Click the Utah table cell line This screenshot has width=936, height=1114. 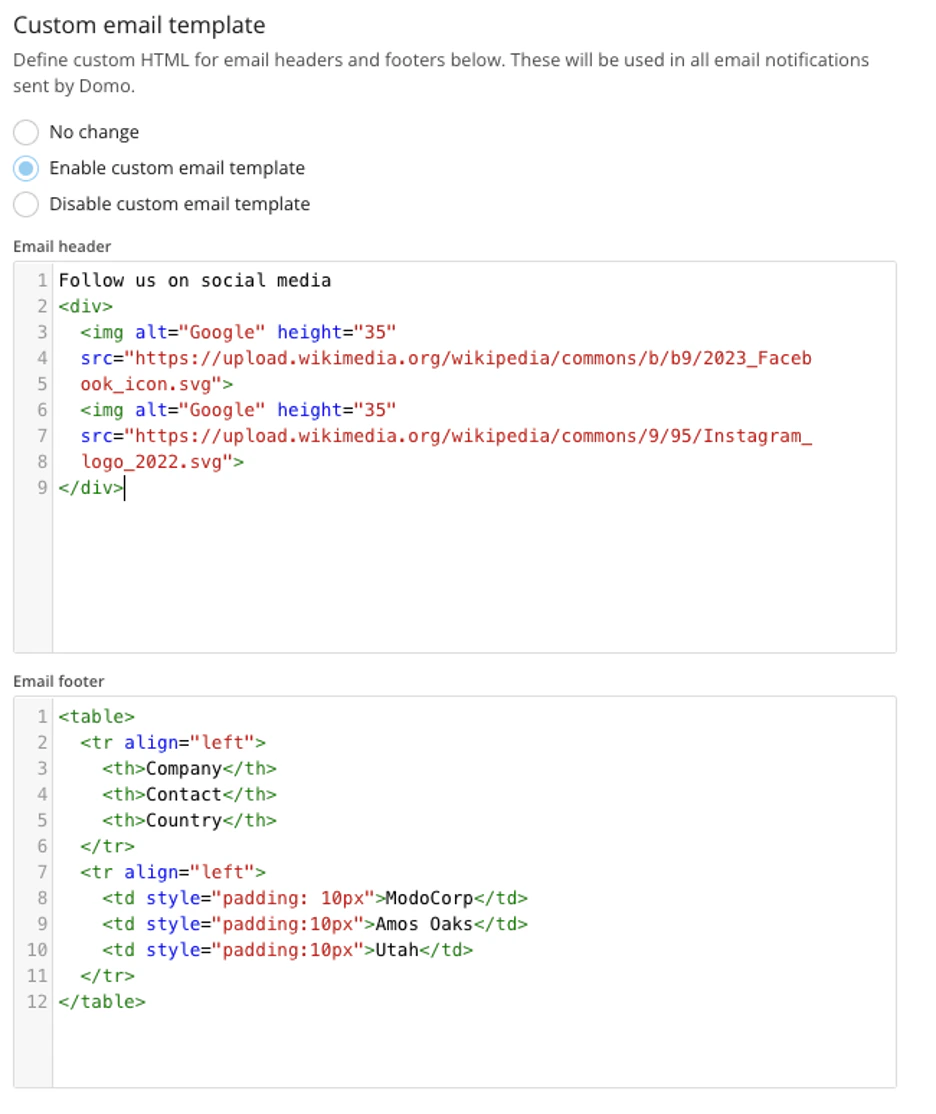point(287,950)
